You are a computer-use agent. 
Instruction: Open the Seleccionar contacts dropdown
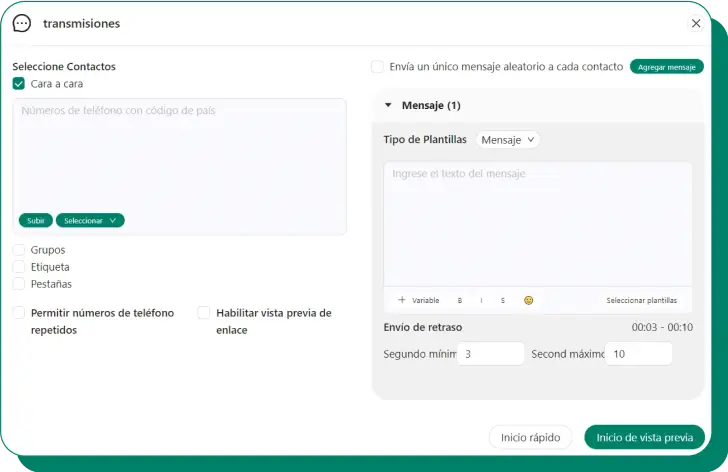(x=90, y=220)
